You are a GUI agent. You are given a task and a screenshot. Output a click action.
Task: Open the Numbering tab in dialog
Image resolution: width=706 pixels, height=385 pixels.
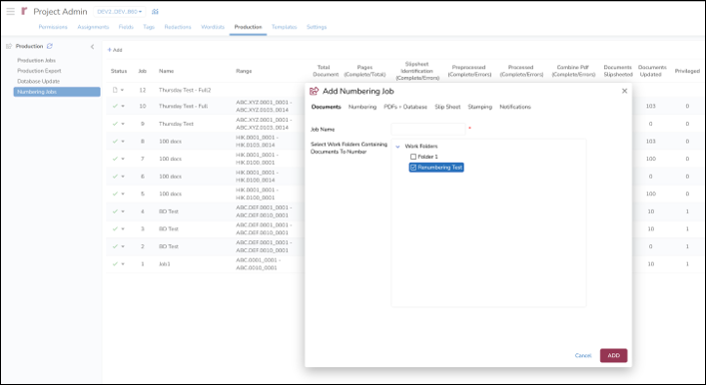tap(362, 107)
